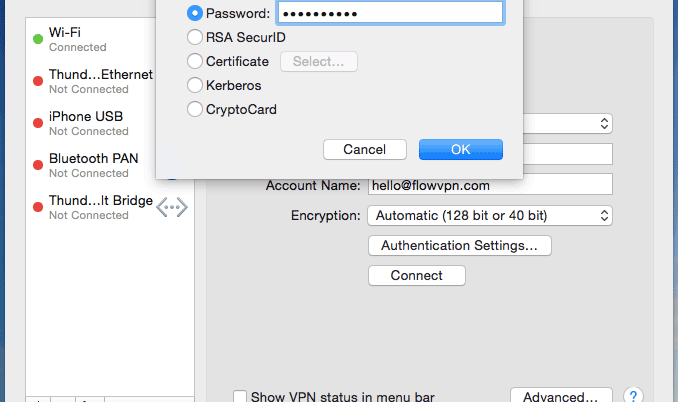Open Authentication Settings
Viewport: 678px width, 402px height.
point(459,245)
